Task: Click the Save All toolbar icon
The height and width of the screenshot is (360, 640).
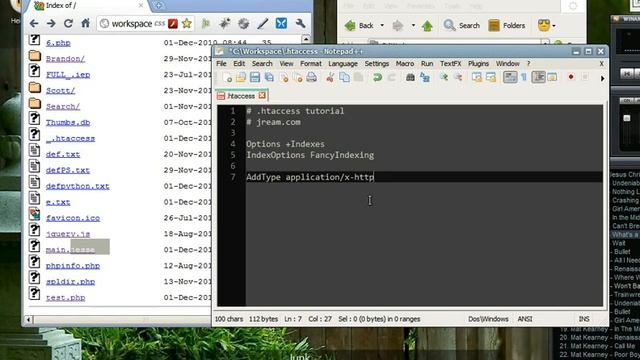Action: point(269,77)
